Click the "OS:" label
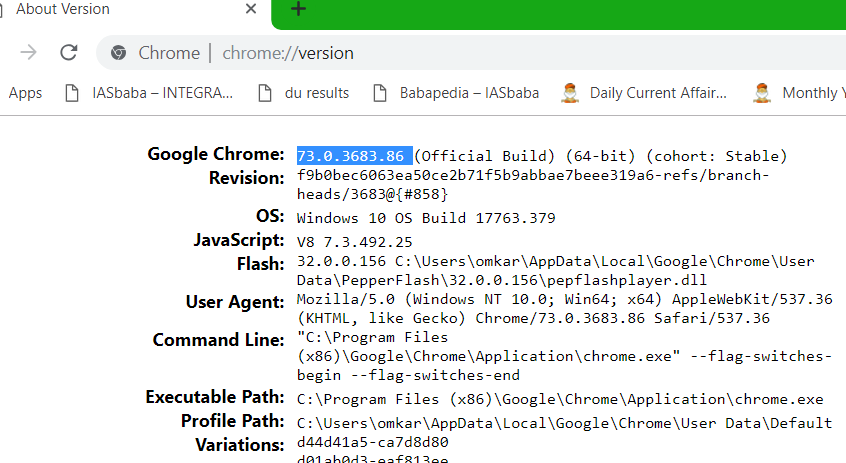 coord(270,216)
